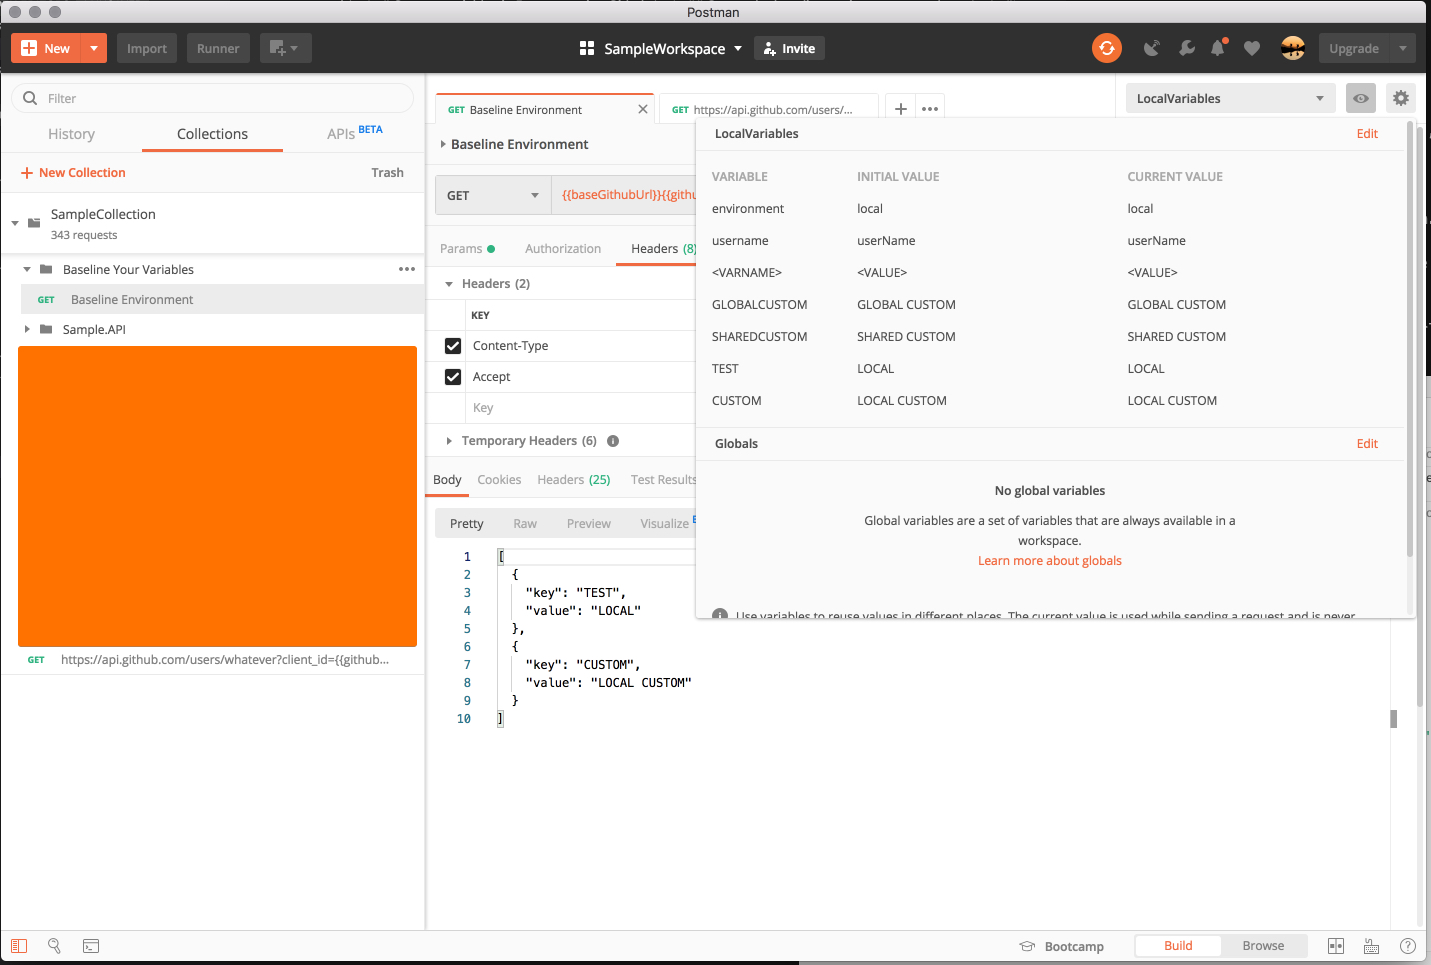Switch to Browse mode
1431x965 pixels.
coord(1263,946)
